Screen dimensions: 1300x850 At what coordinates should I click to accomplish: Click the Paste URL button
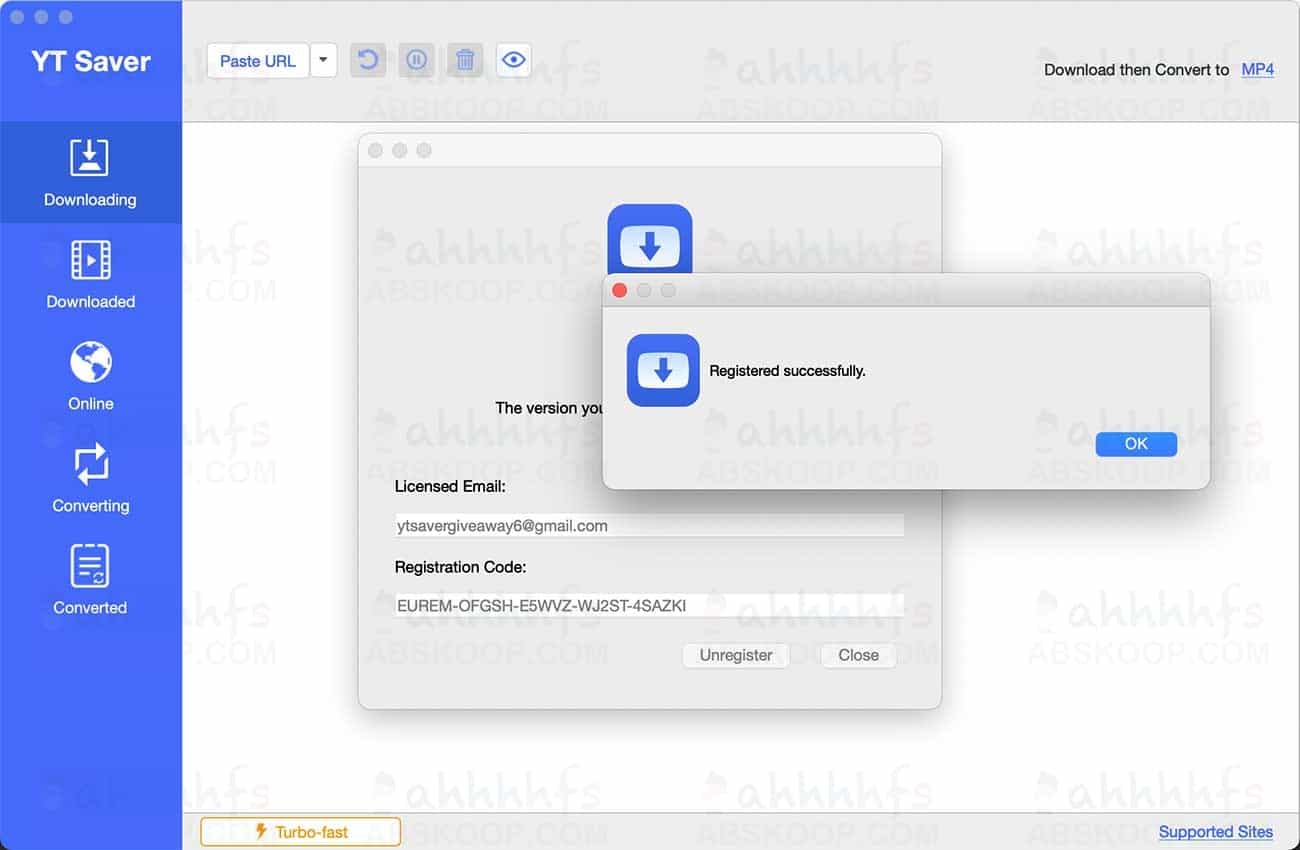258,61
